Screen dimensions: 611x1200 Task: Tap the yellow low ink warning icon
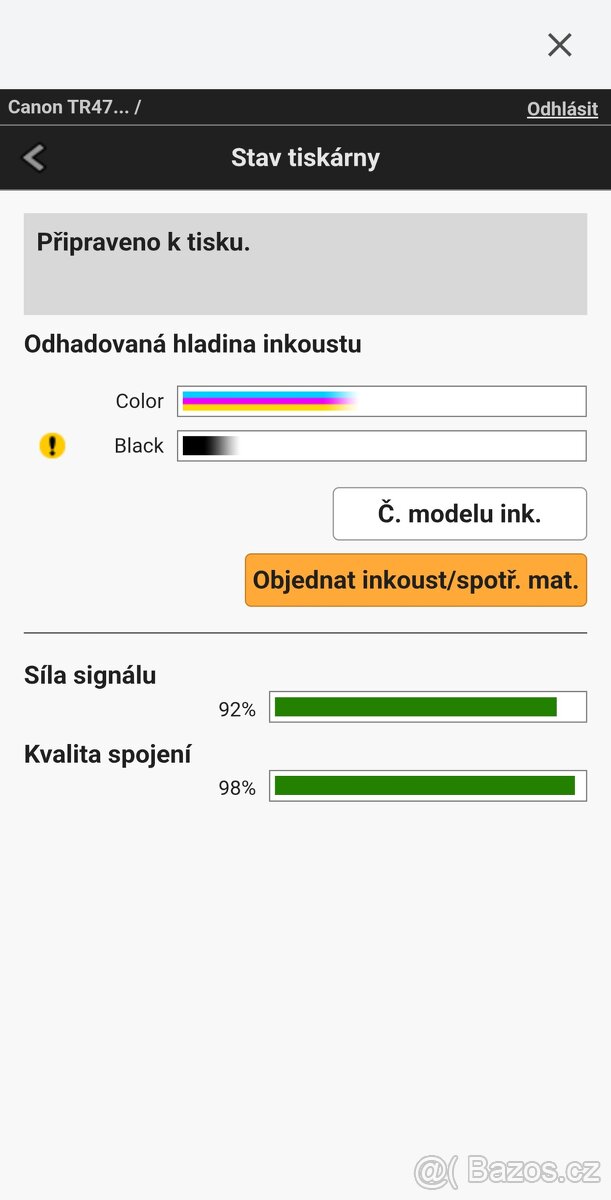pyautogui.click(x=52, y=446)
